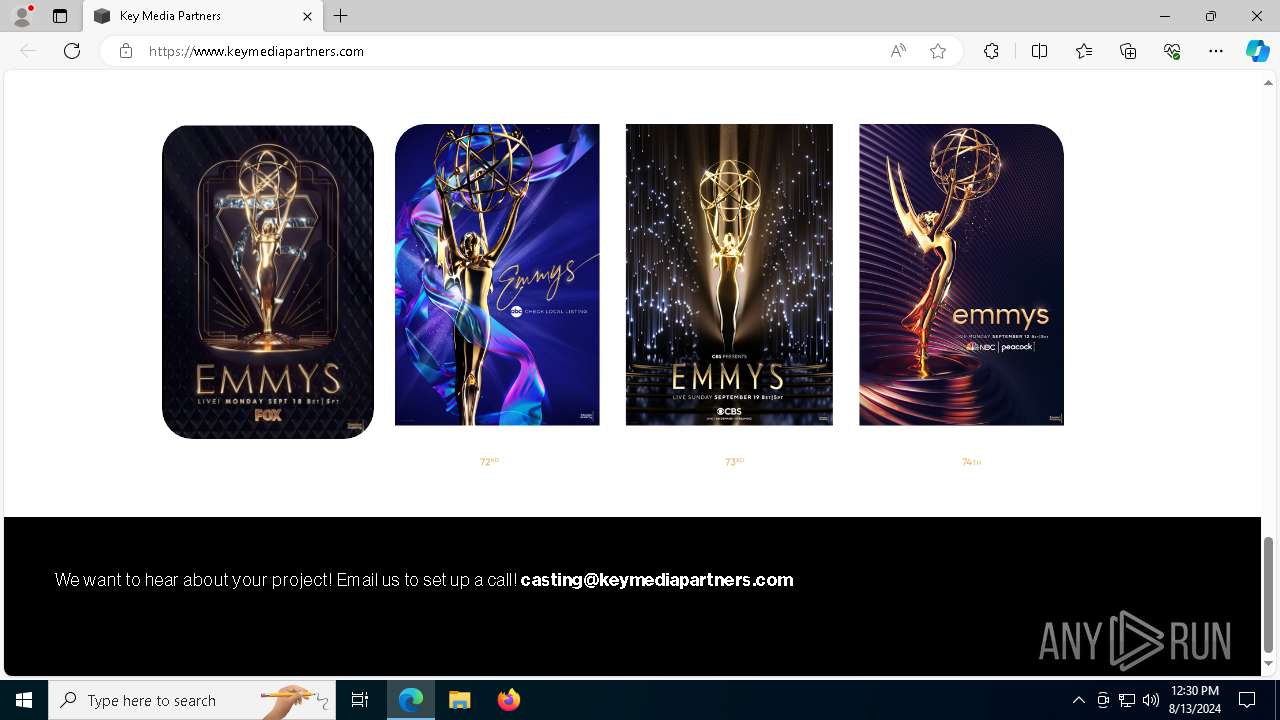Screen dimensions: 1280x720
Task: Open the 74th Emmys NBC Peacock poster
Action: [961, 275]
